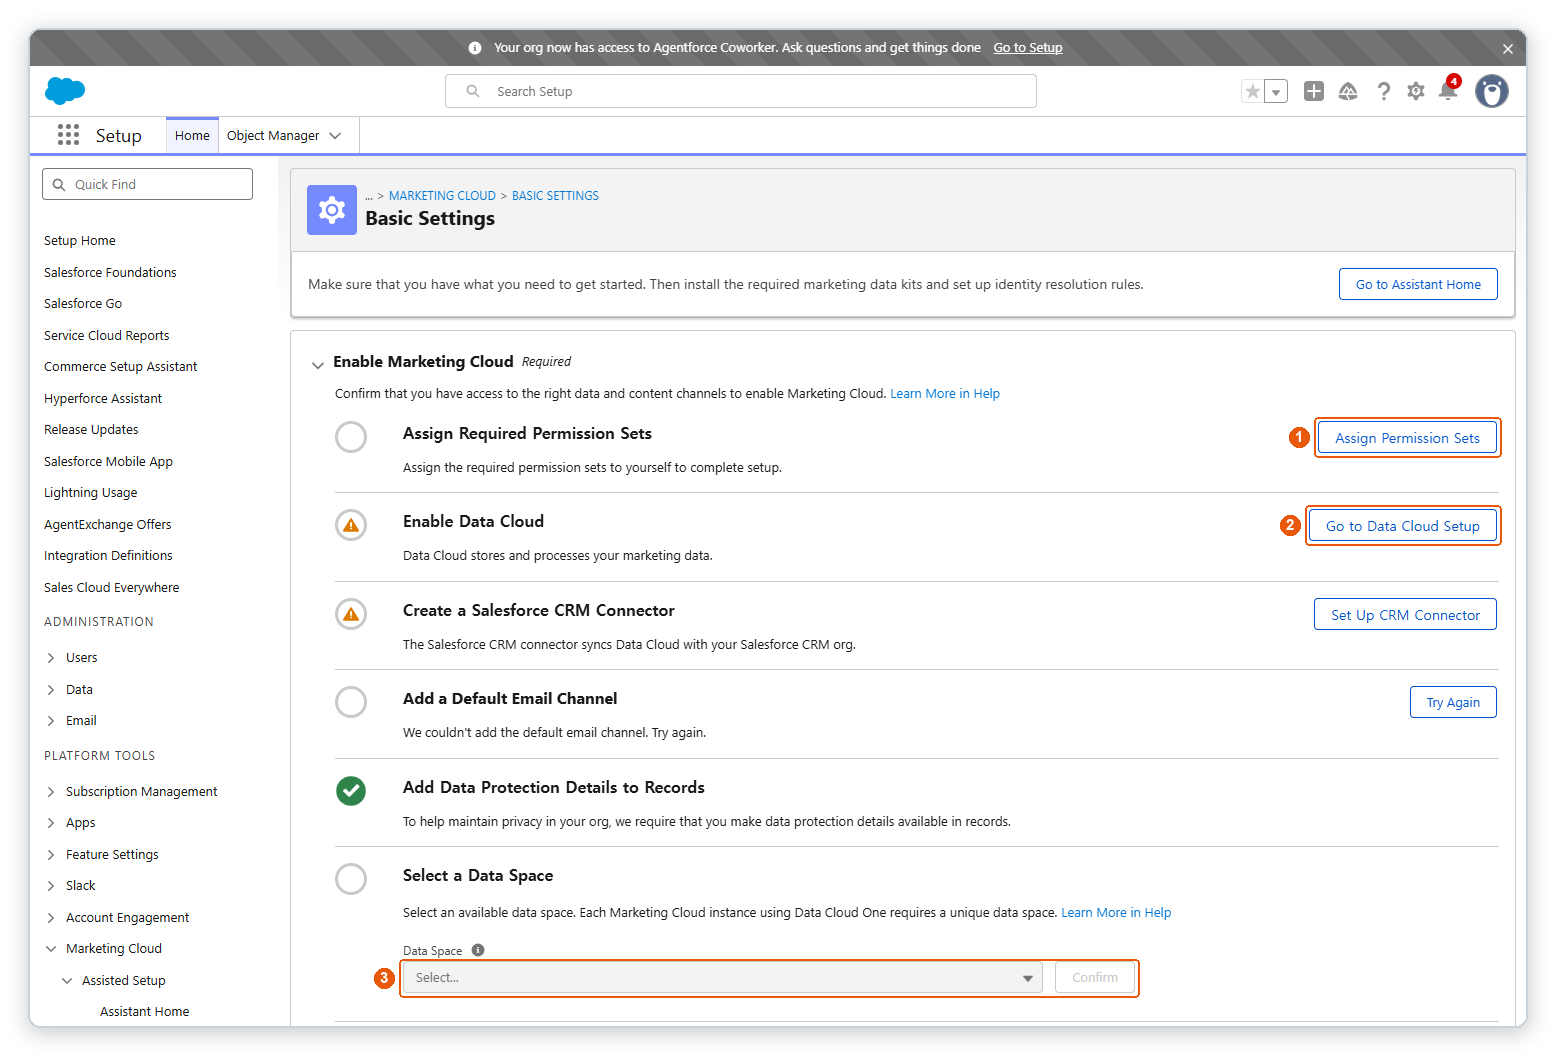Click Go to Assistant Home button

pos(1418,285)
